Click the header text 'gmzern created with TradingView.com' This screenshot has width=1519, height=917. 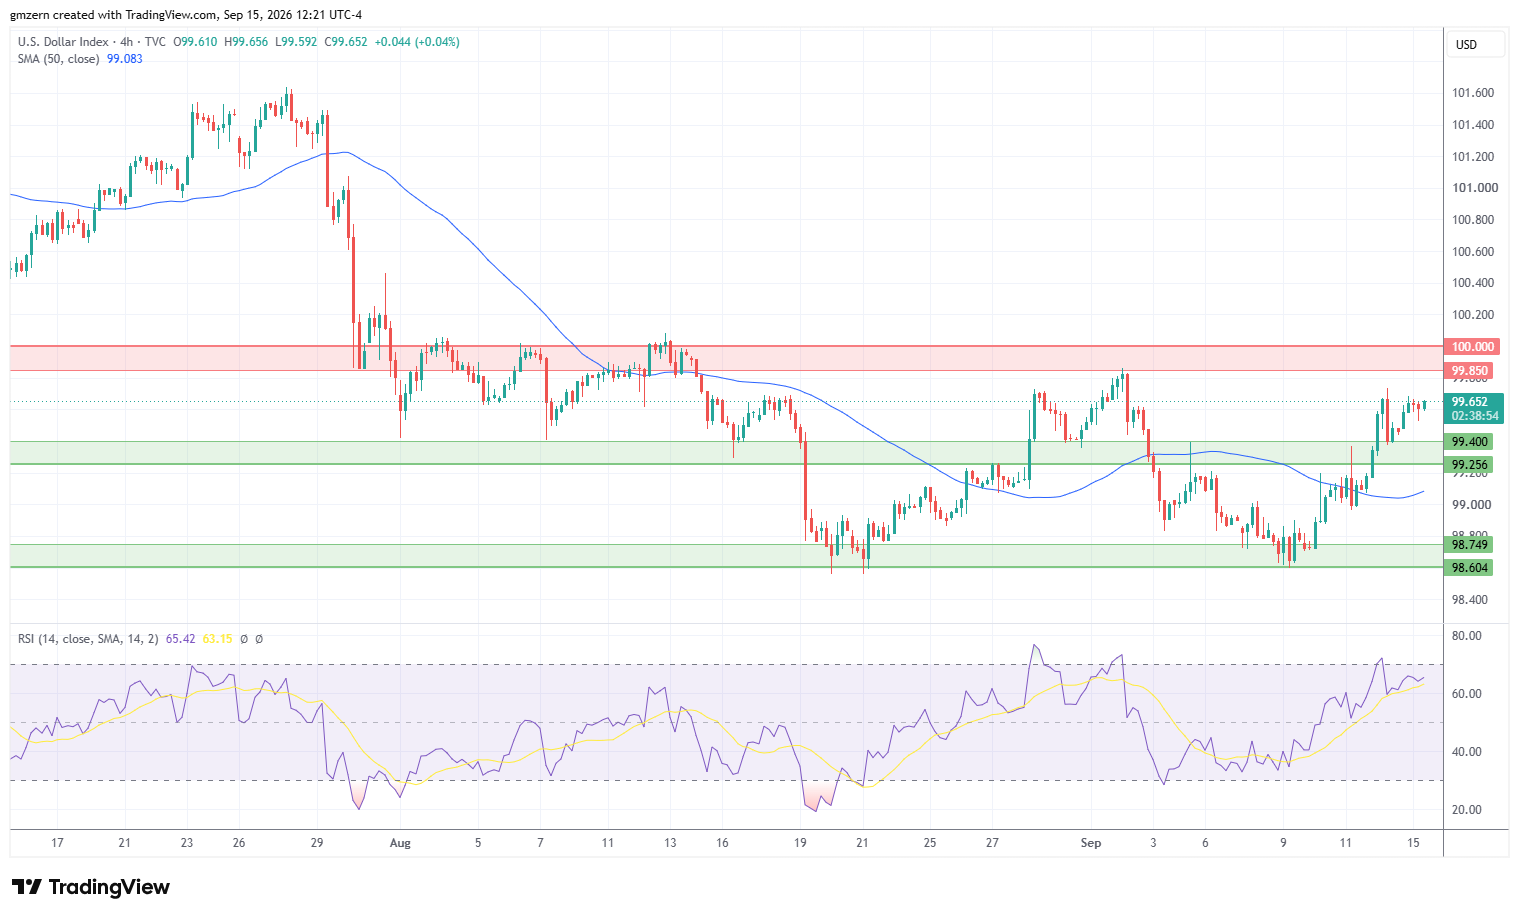tap(113, 15)
